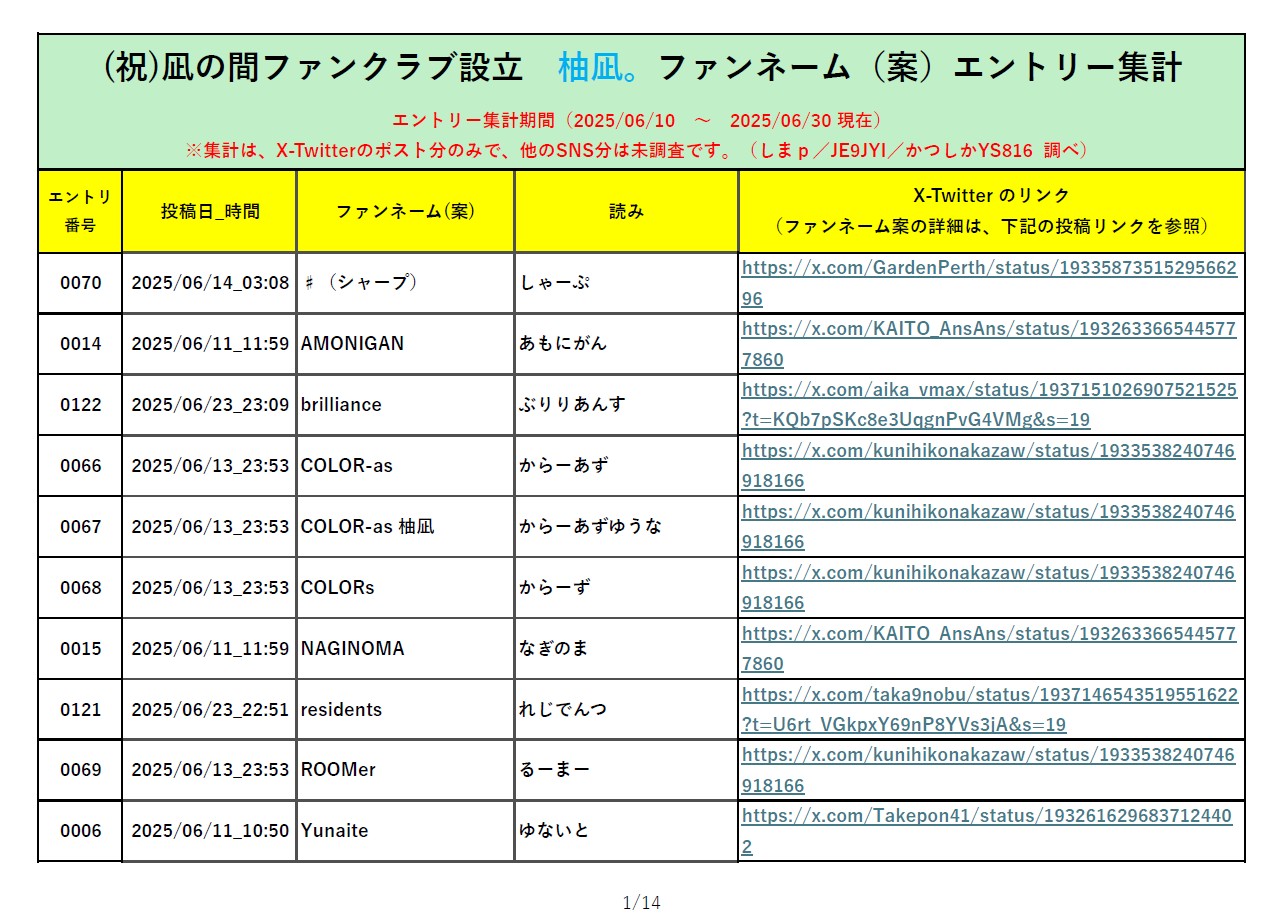Select the reading れじでんつ

pos(563,710)
